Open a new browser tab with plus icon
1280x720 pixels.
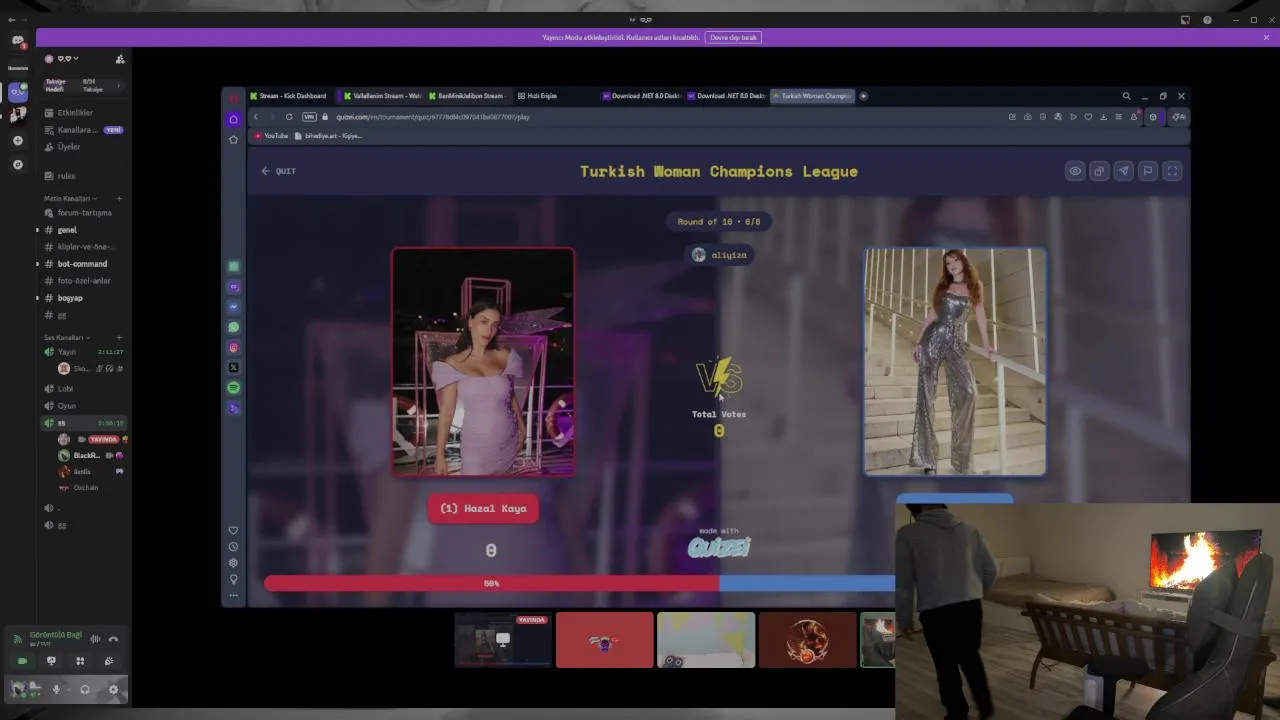[863, 96]
